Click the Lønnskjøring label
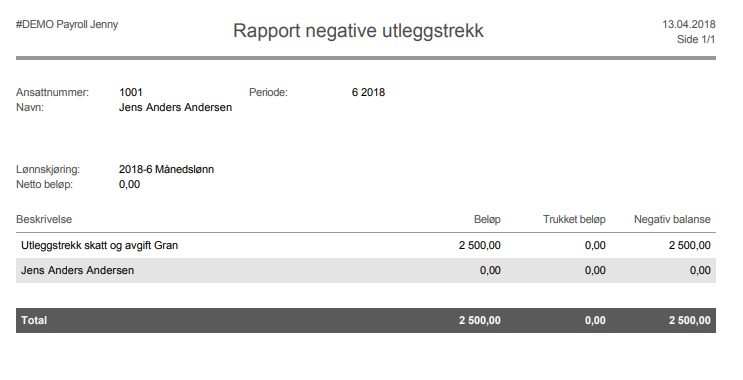Image resolution: width=743 pixels, height=380 pixels. pos(48,170)
